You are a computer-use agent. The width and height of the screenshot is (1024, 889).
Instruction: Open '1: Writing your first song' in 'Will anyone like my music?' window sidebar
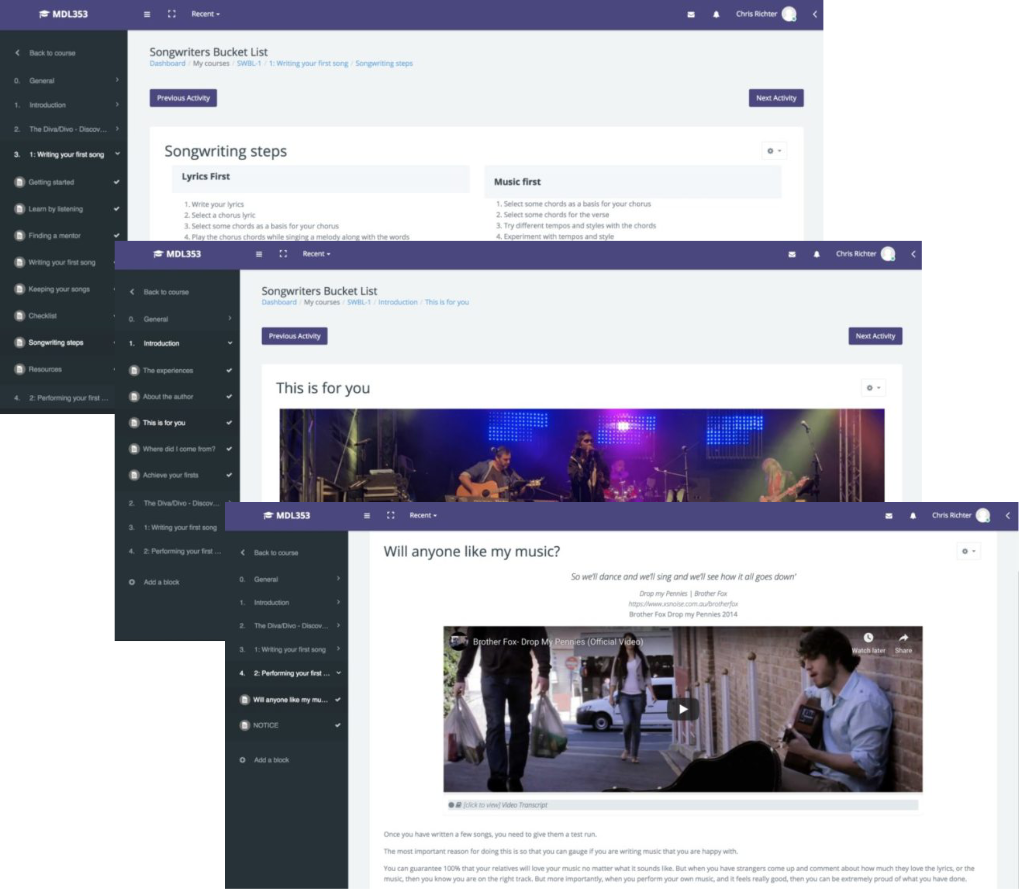coord(290,649)
